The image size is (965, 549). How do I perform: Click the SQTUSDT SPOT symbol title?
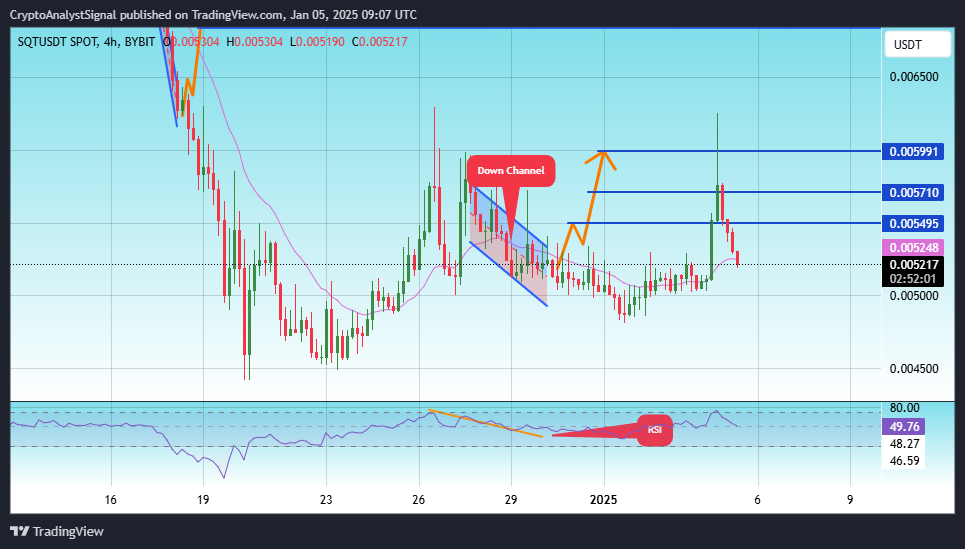(57, 42)
